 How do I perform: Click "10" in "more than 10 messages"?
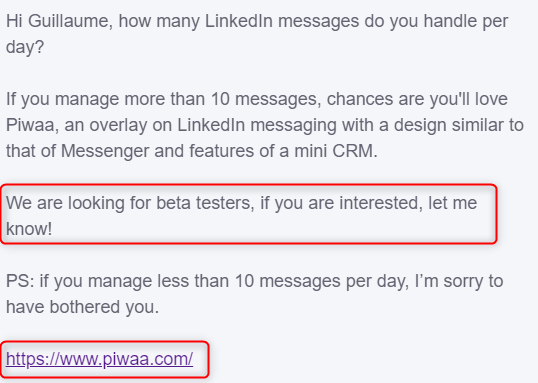tap(220, 99)
